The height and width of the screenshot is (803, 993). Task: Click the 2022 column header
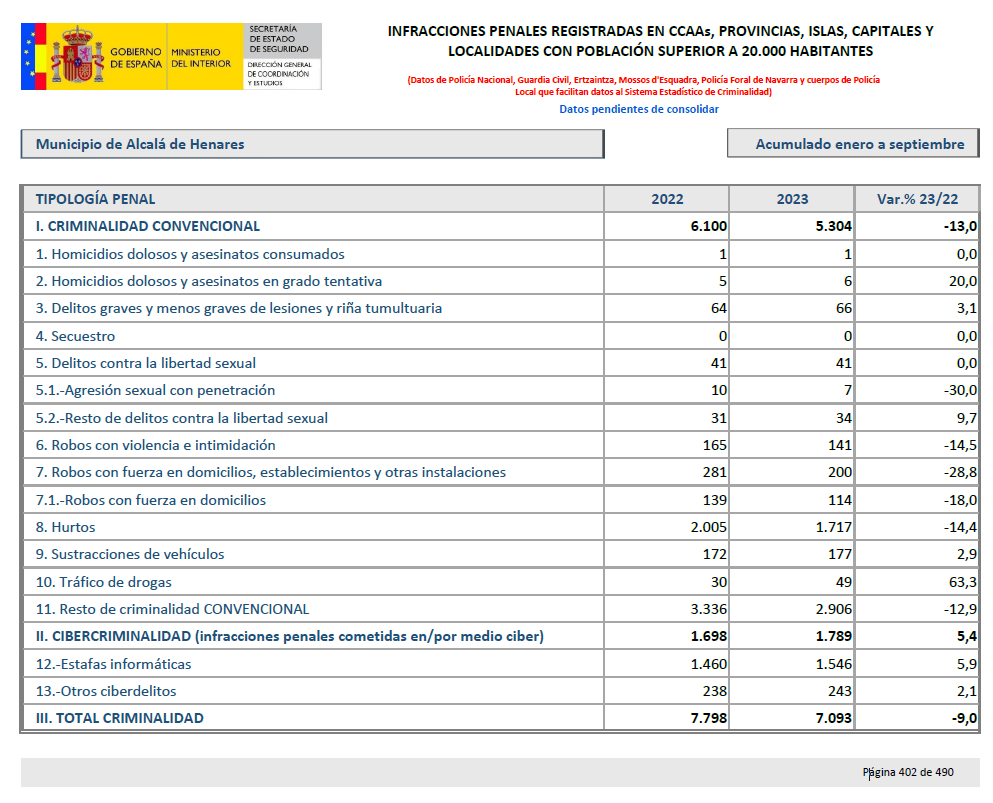tap(667, 199)
